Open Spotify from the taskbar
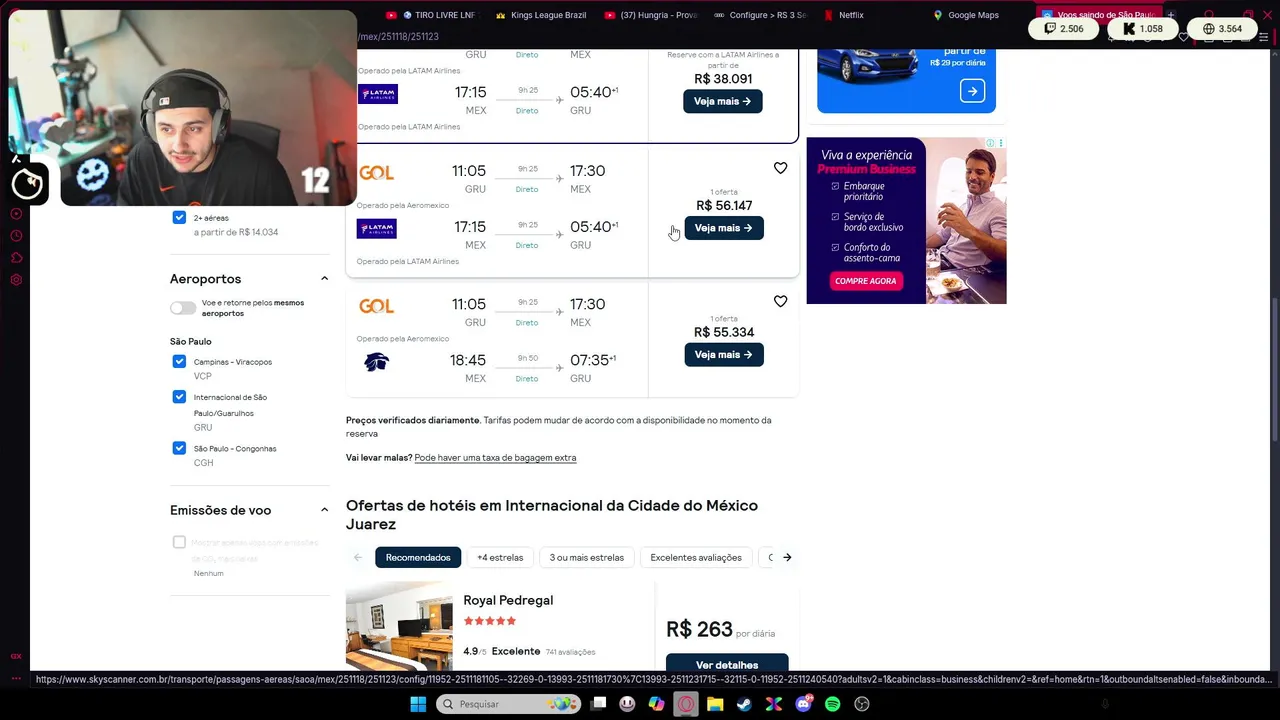Viewport: 1280px width, 720px height. click(832, 704)
